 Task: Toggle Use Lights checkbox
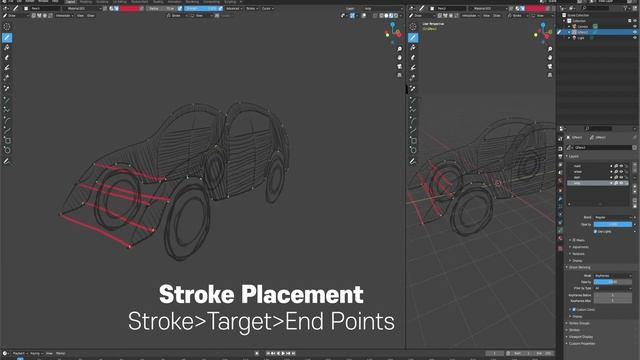(x=595, y=231)
